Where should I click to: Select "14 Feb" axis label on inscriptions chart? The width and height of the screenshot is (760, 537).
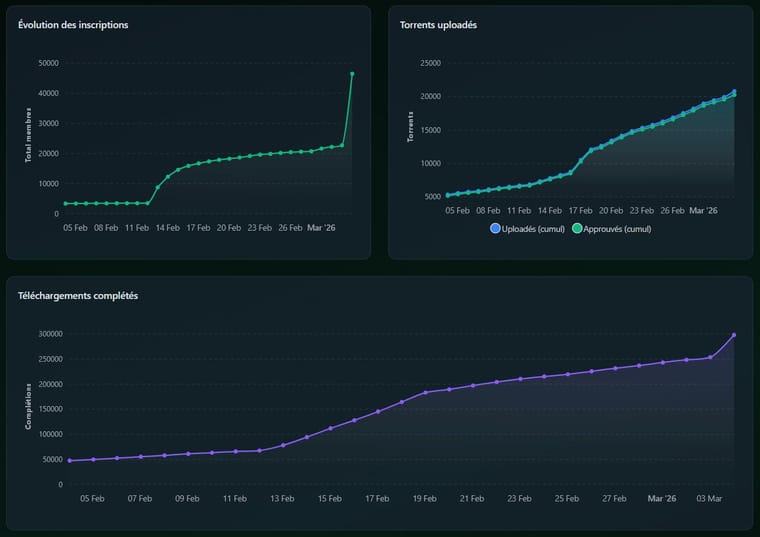167,227
